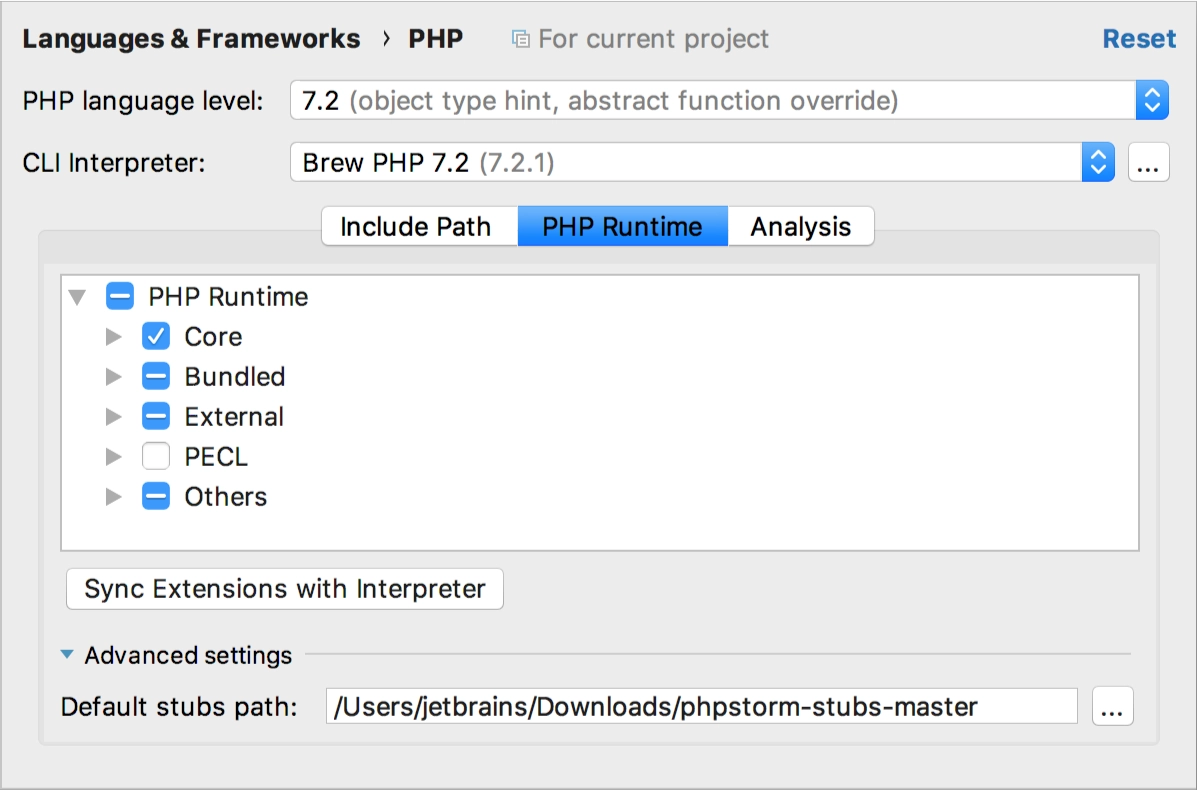Collapse the Advanced settings section

(x=67, y=655)
